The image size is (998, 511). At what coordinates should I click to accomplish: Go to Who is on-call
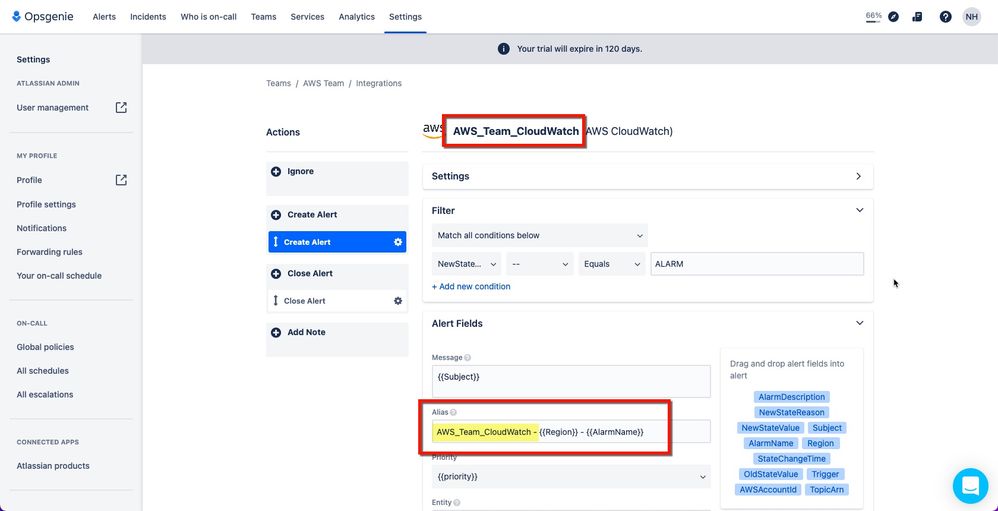208,17
